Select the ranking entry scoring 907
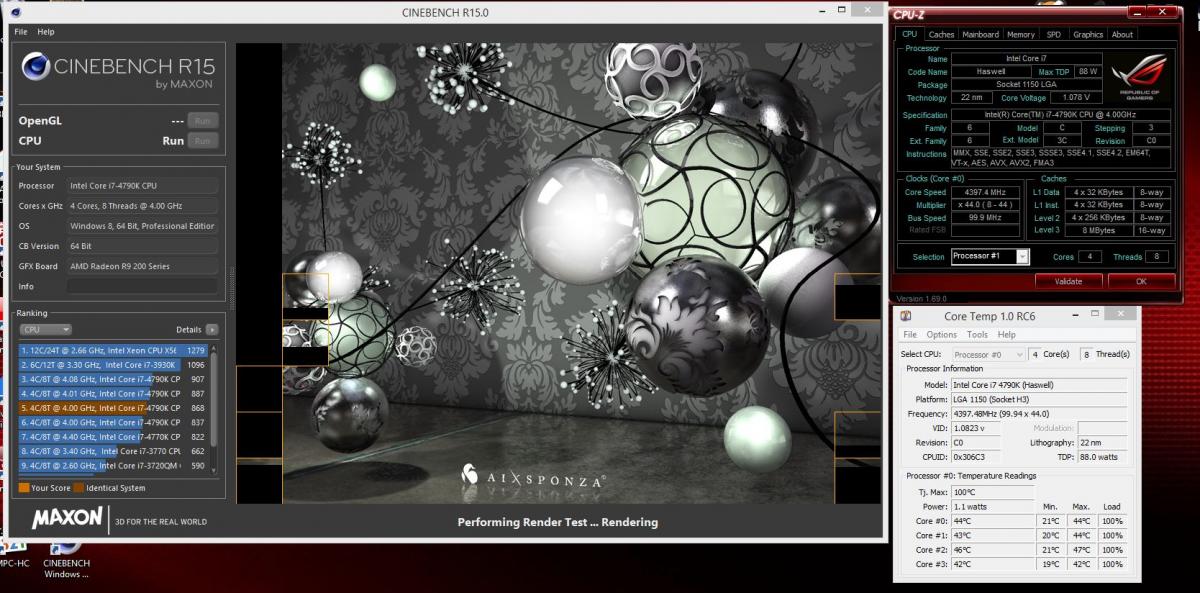Screen dimensions: 1200x593 point(113,379)
